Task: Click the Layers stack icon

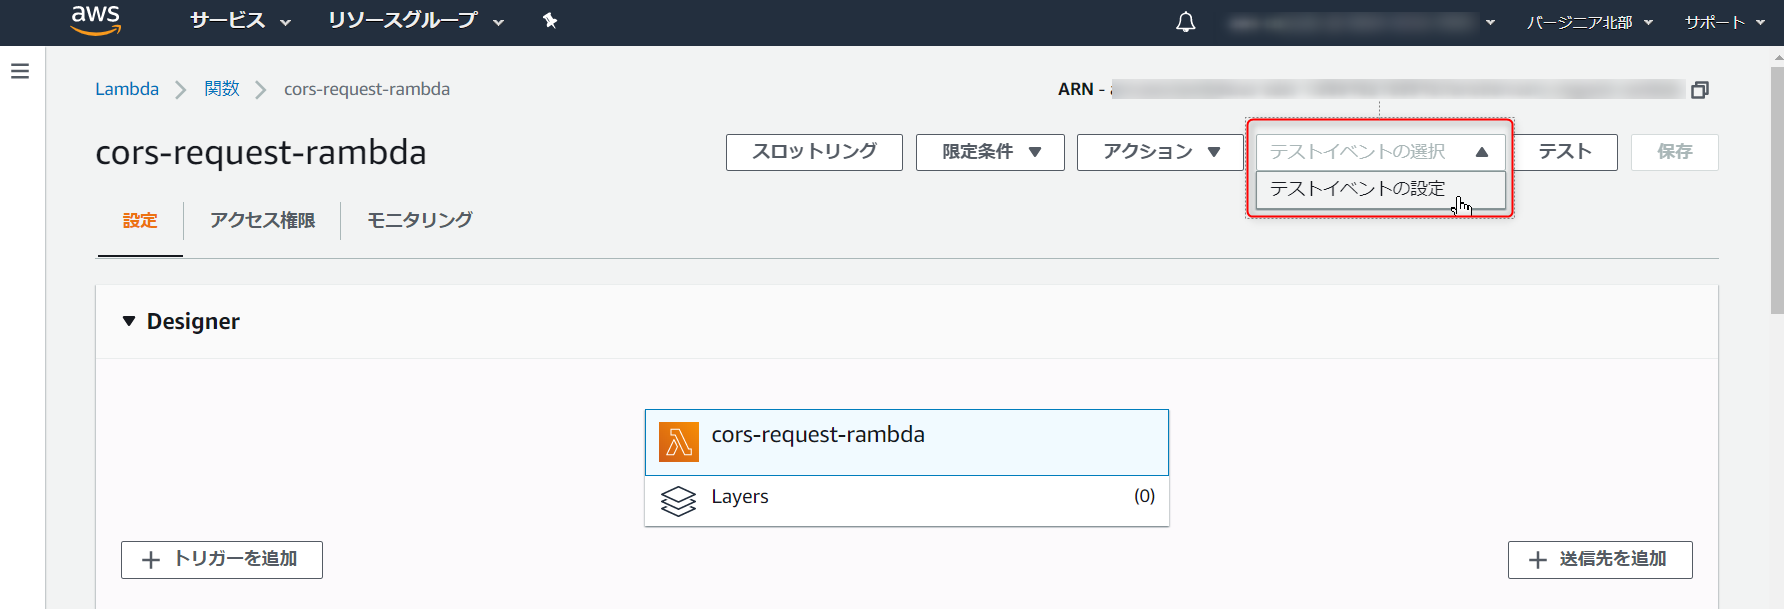Action: click(x=678, y=500)
